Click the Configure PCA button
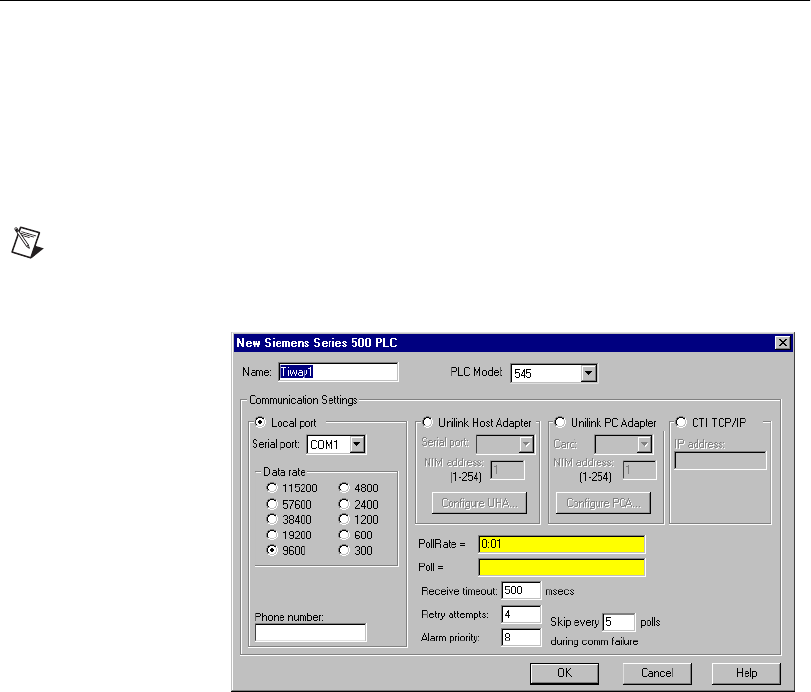 coord(603,503)
